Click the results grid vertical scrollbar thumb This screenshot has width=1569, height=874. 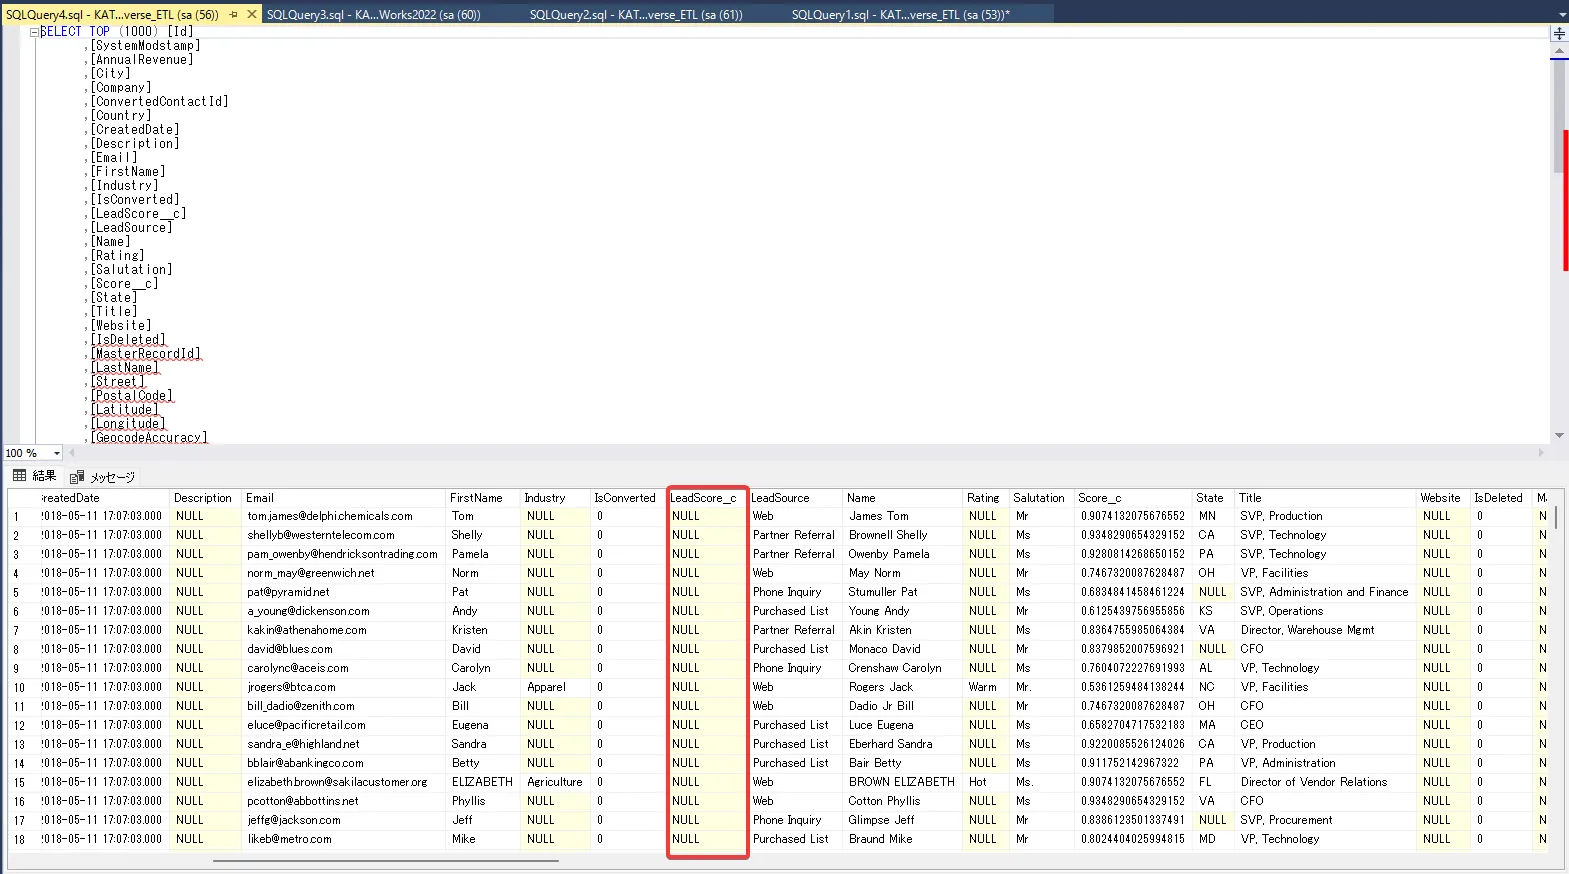click(1555, 518)
